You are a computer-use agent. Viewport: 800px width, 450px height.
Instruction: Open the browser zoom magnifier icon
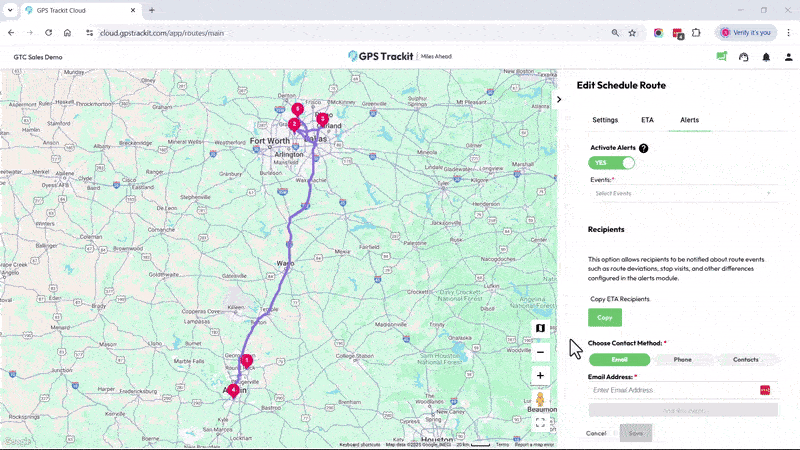coord(615,33)
